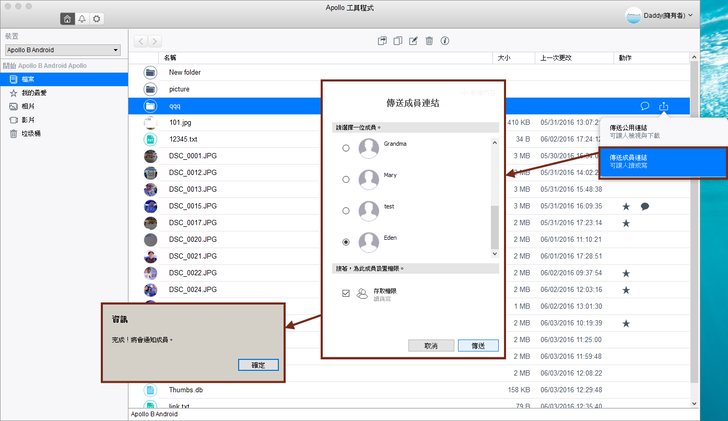Toggle the 存取權限 checkbox
Image resolution: width=728 pixels, height=421 pixels.
[x=346, y=293]
